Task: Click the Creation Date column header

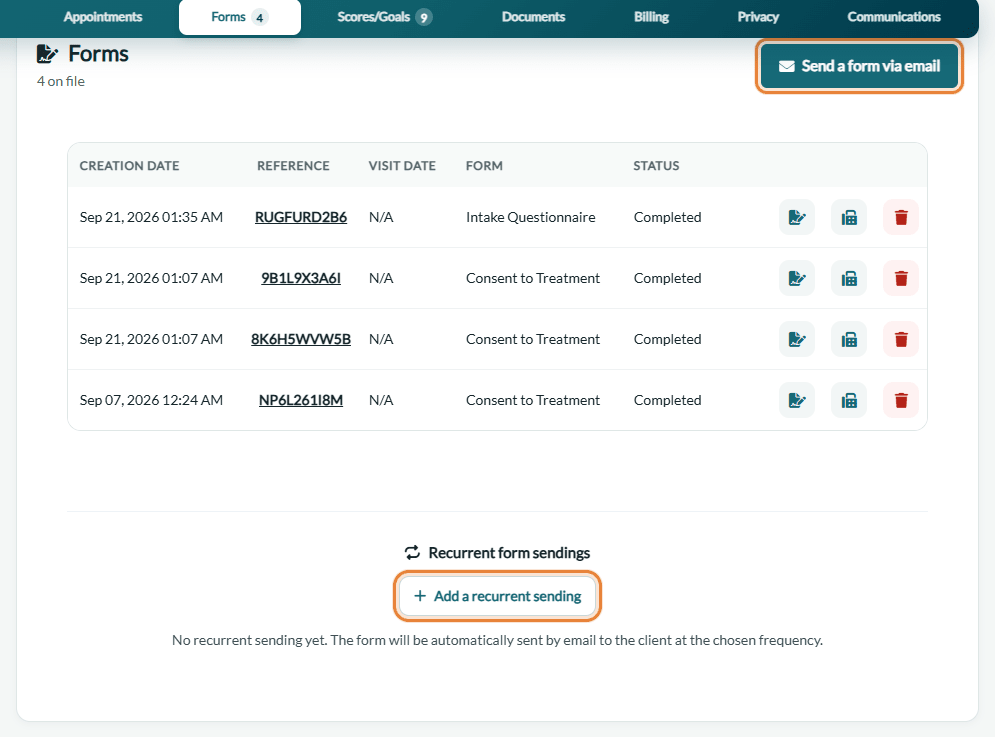Action: coord(129,166)
